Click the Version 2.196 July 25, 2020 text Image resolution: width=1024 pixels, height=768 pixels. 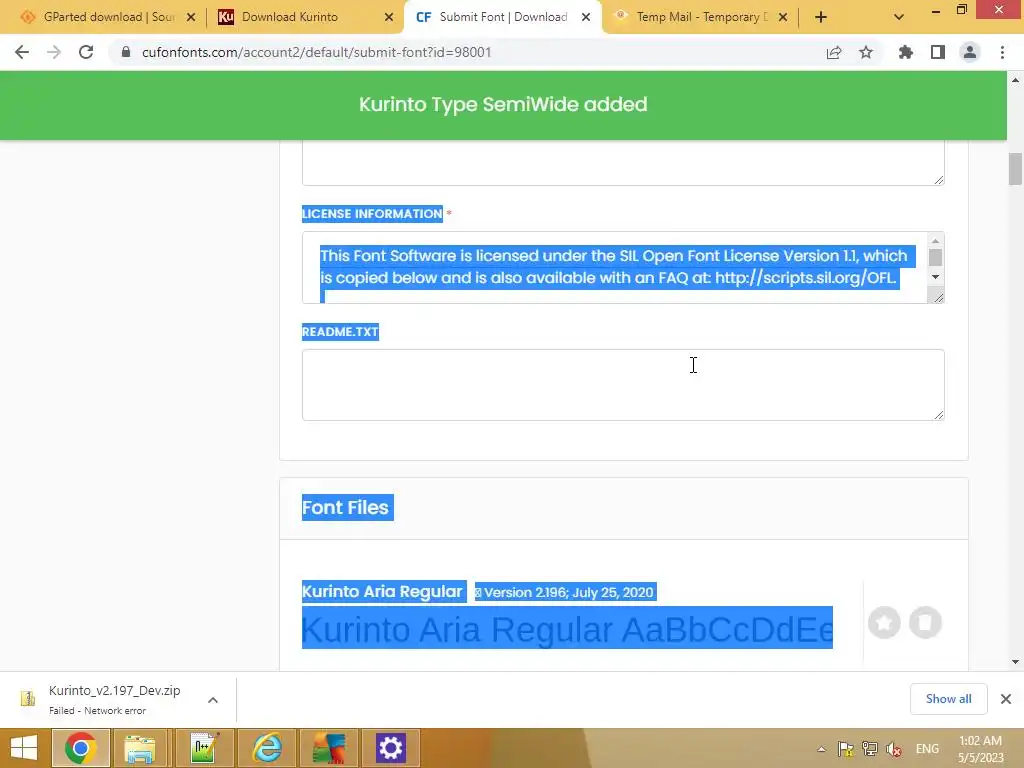[568, 592]
